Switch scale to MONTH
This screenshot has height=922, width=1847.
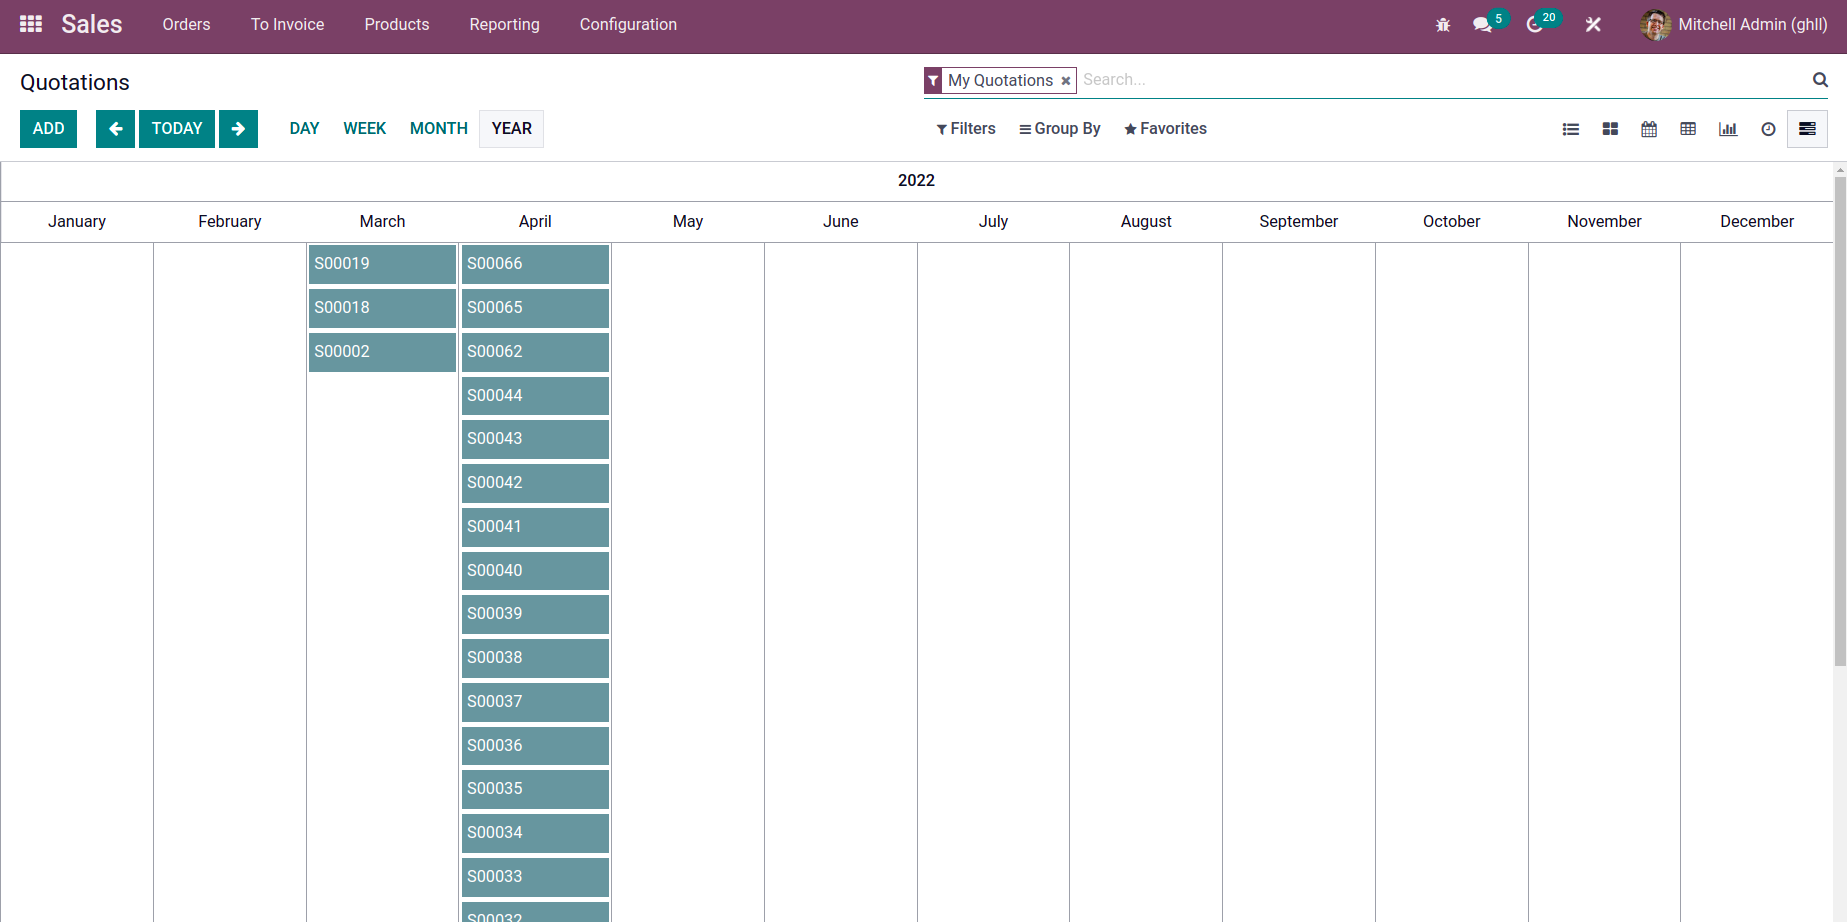click(x=439, y=129)
